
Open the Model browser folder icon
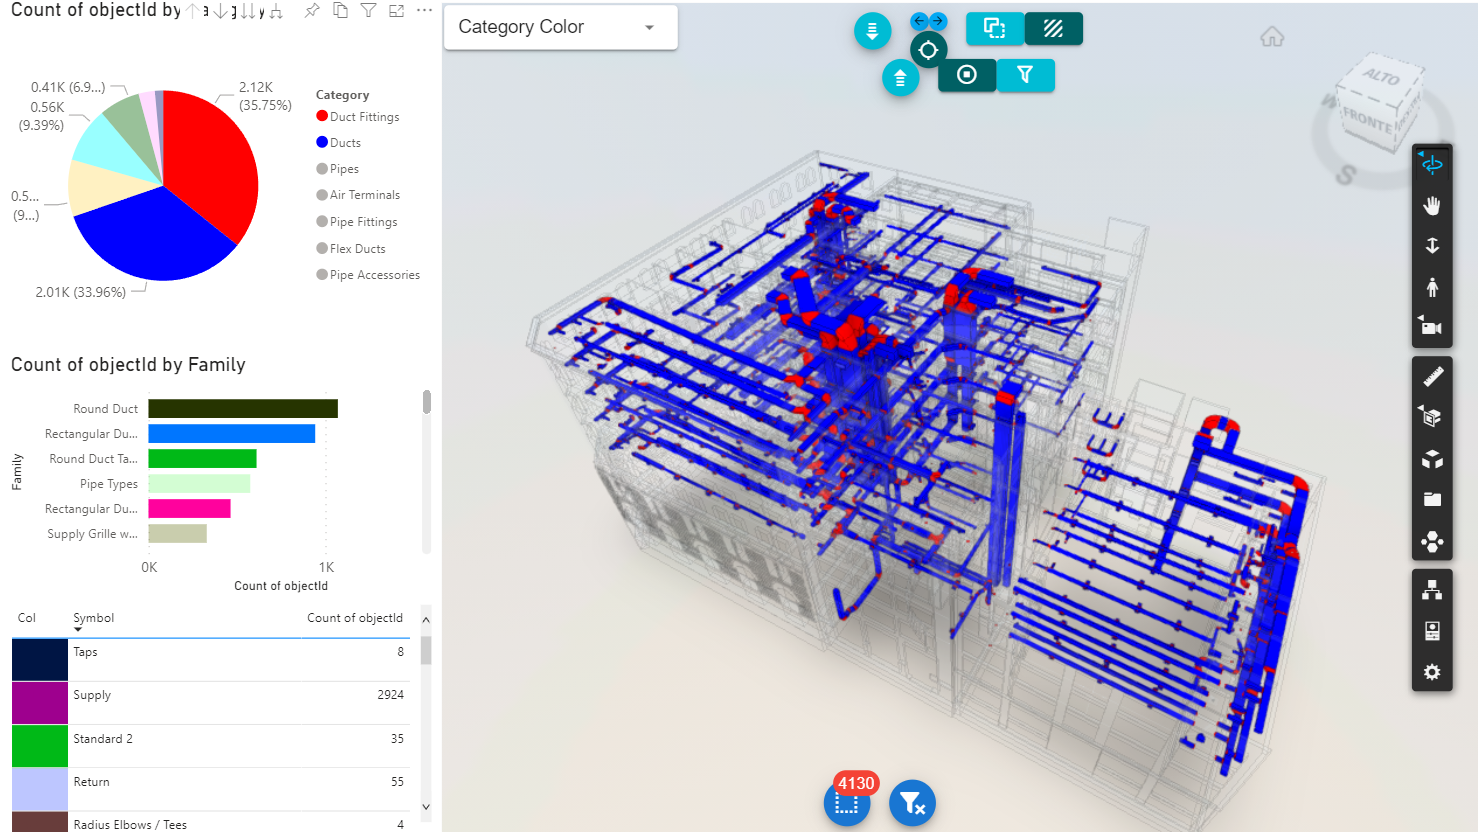pyautogui.click(x=1432, y=500)
